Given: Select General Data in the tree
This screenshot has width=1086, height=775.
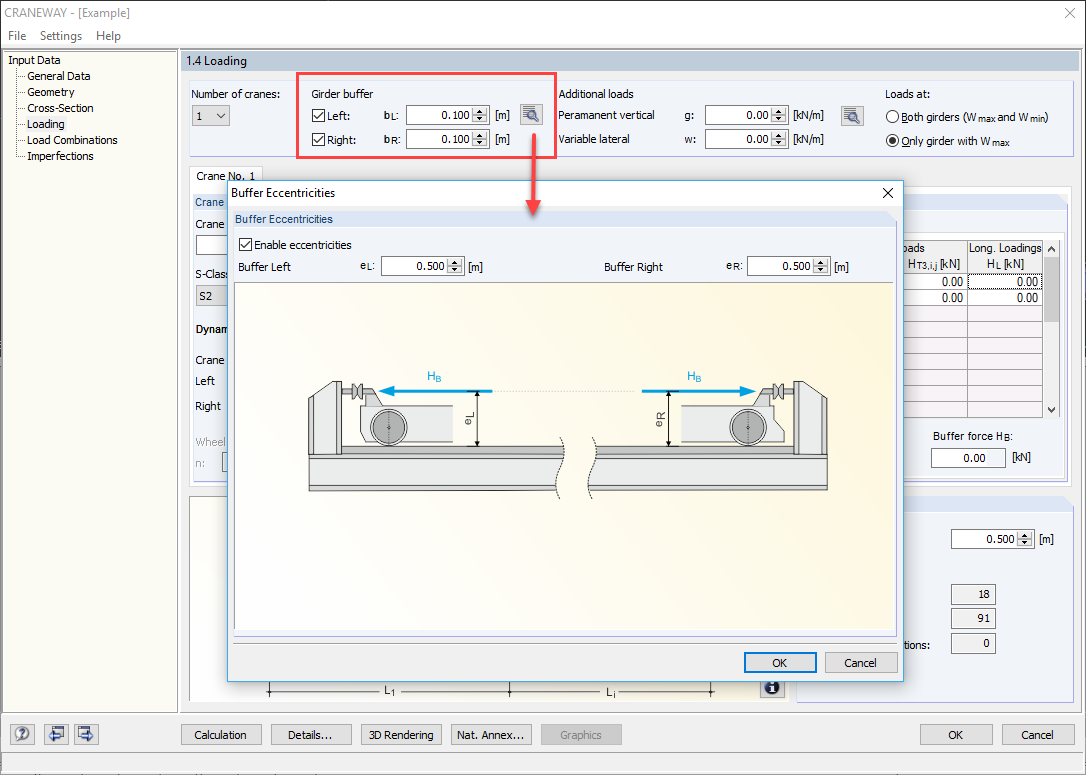Looking at the screenshot, I should coord(59,76).
